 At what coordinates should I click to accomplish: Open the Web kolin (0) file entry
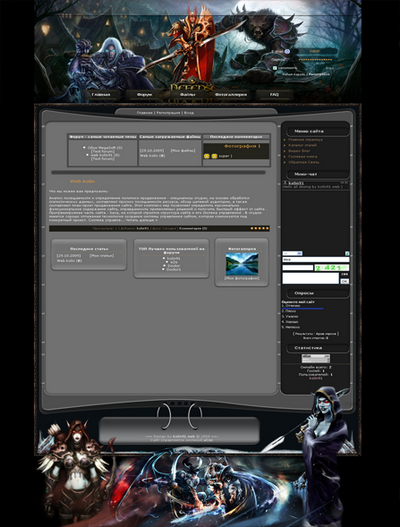click(152, 156)
